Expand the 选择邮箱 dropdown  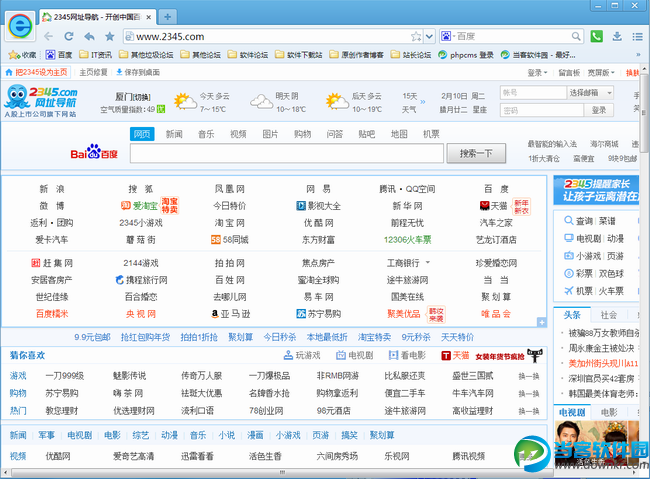pos(590,92)
